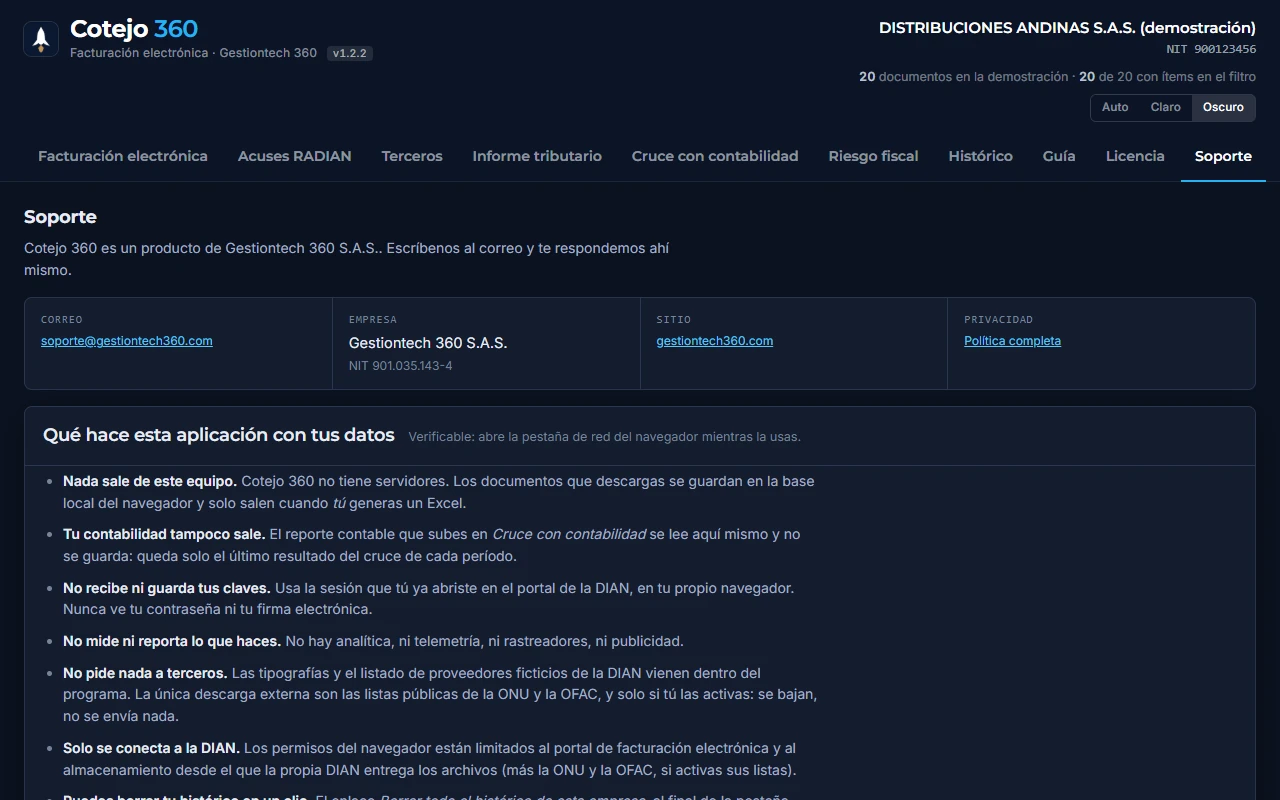Open Cruce con contabilidad tab
The height and width of the screenshot is (800, 1280).
click(x=715, y=156)
